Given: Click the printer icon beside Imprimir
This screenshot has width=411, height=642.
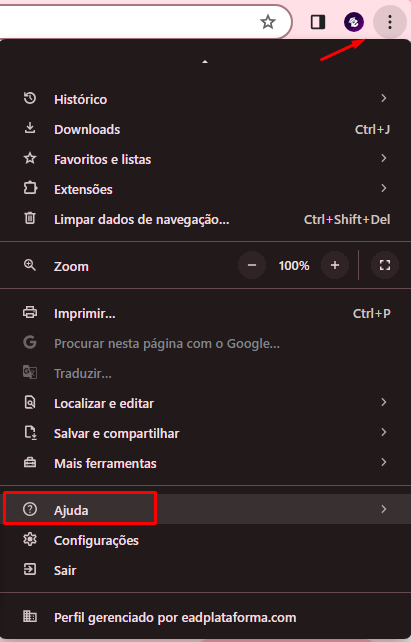Looking at the screenshot, I should [30, 313].
